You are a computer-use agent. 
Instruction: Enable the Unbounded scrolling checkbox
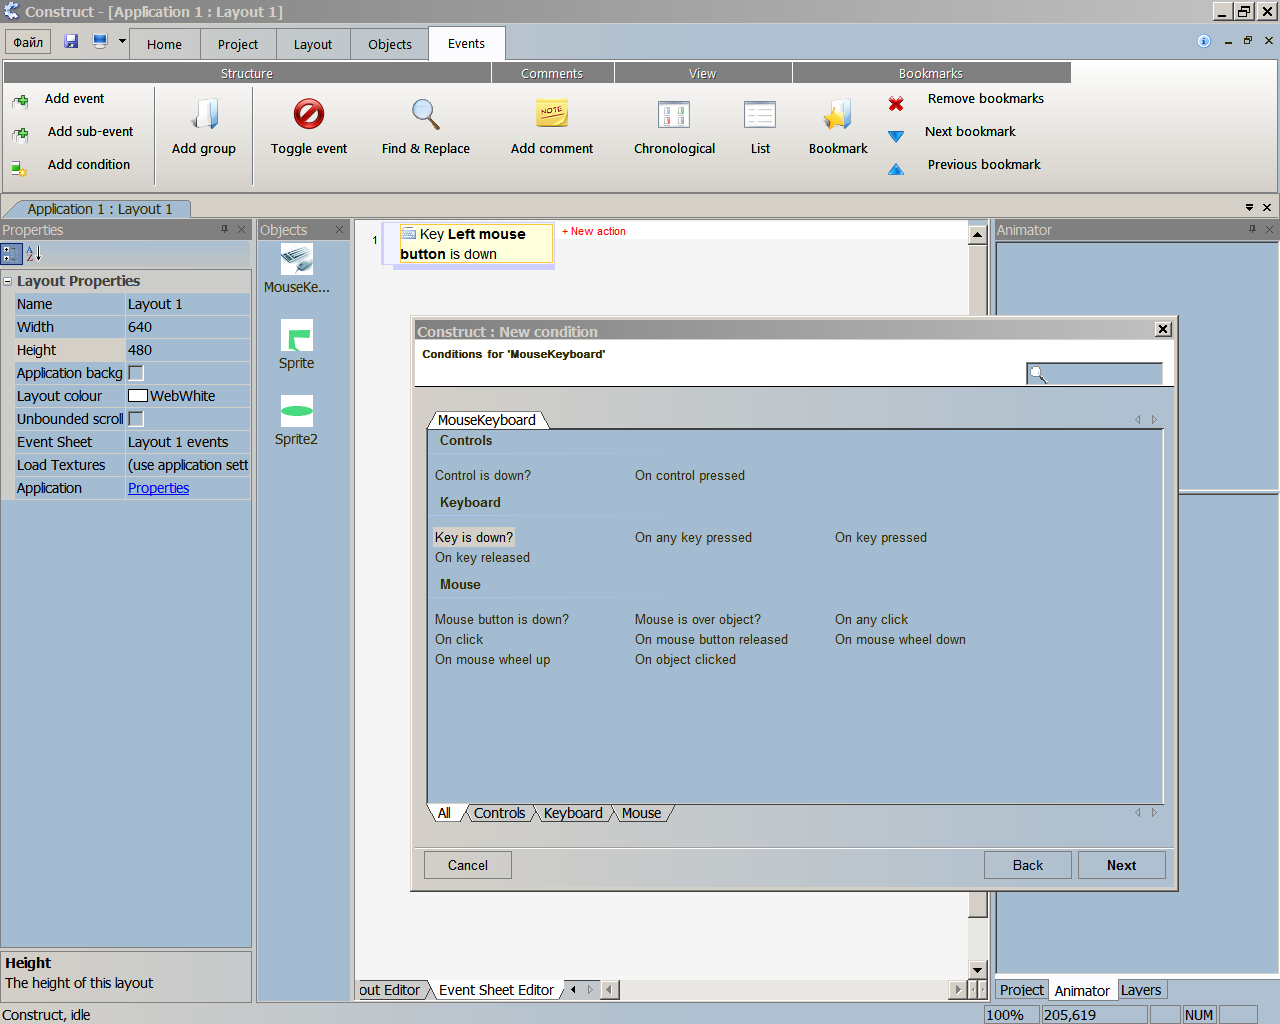pyautogui.click(x=136, y=419)
